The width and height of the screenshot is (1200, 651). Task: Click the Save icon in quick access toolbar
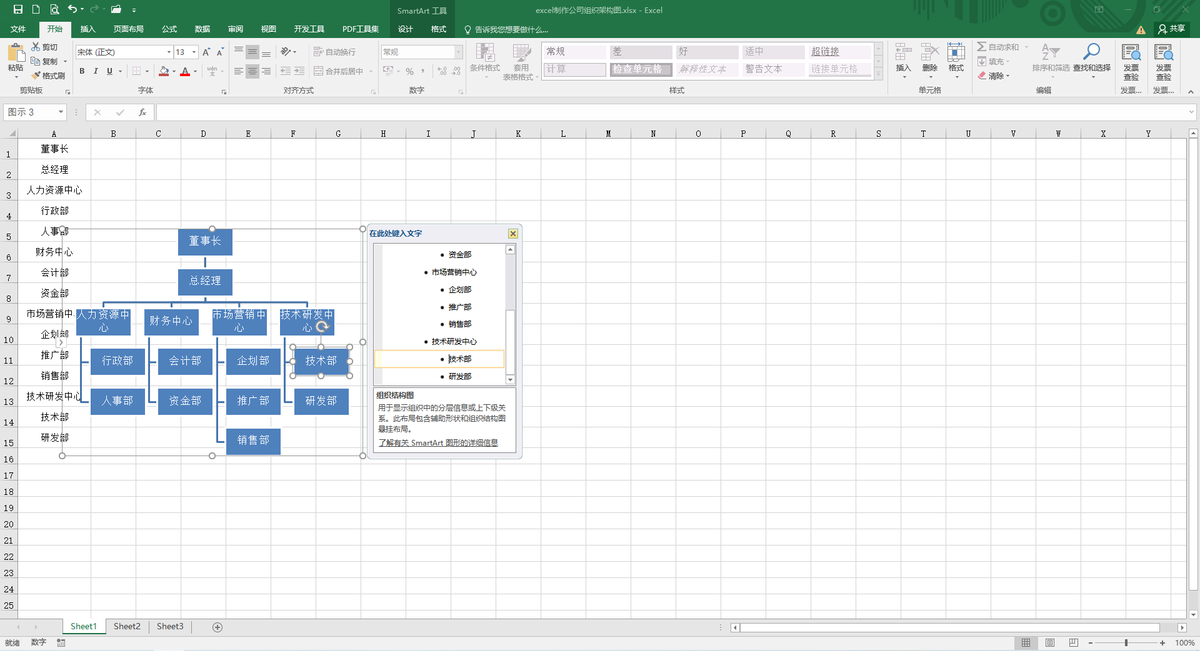(x=20, y=9)
